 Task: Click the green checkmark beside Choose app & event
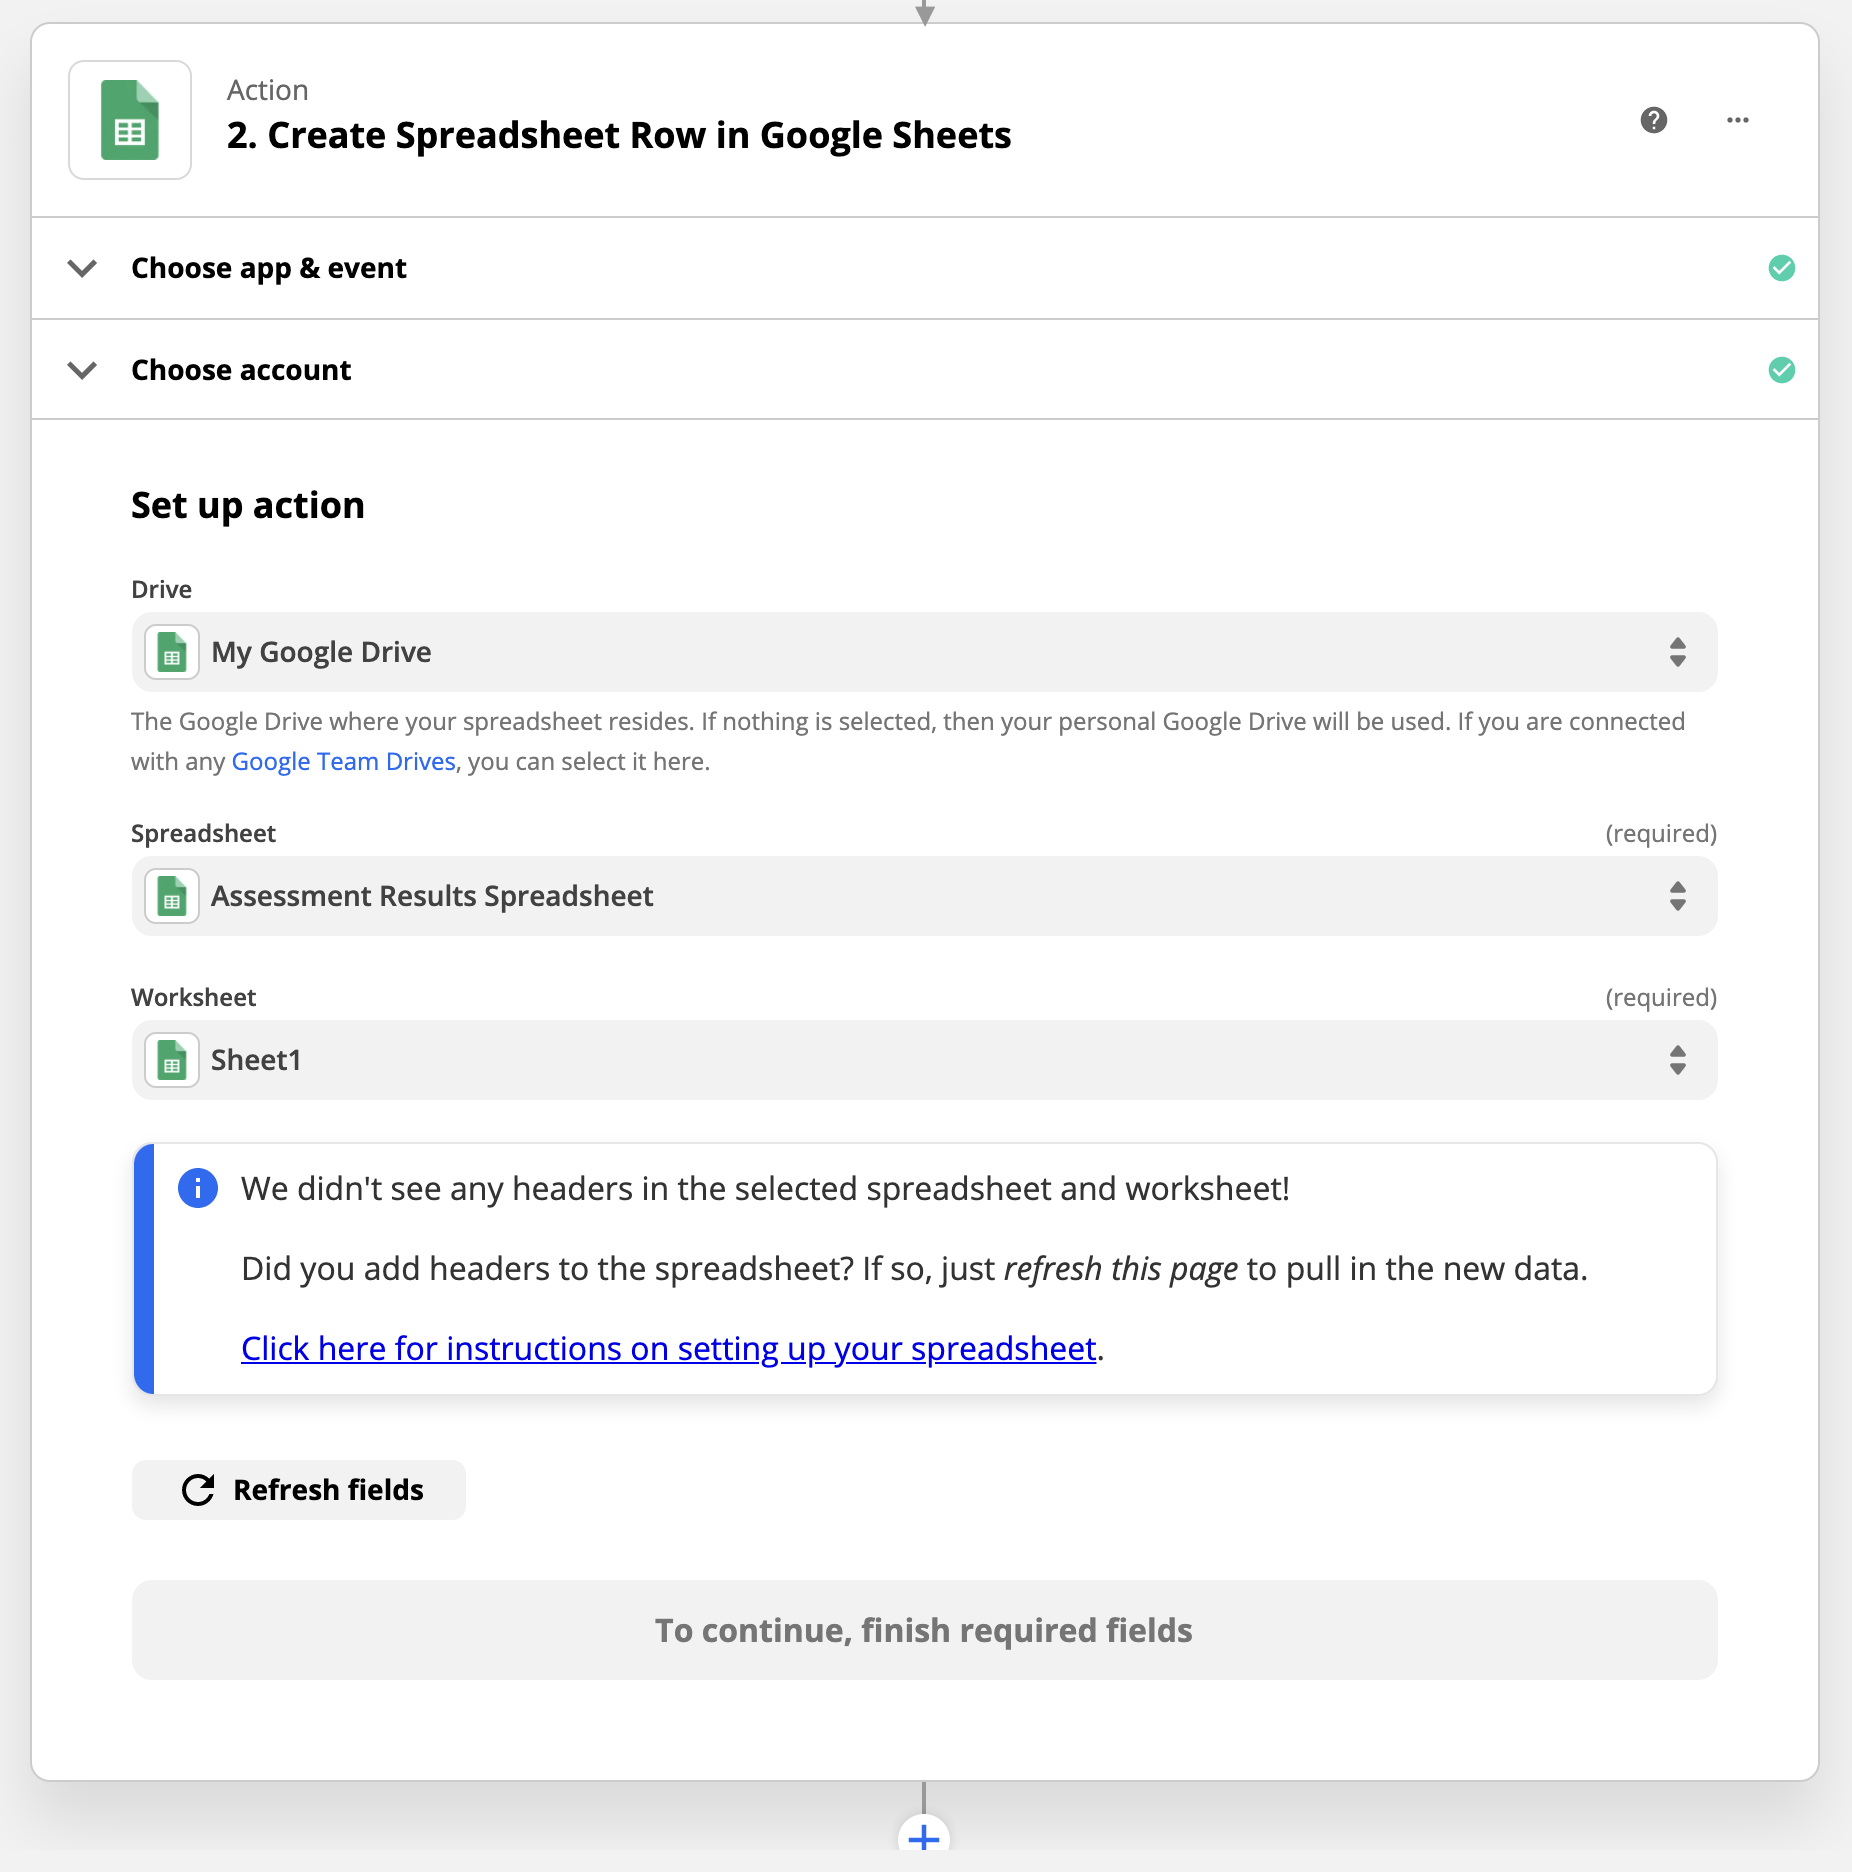[x=1782, y=268]
